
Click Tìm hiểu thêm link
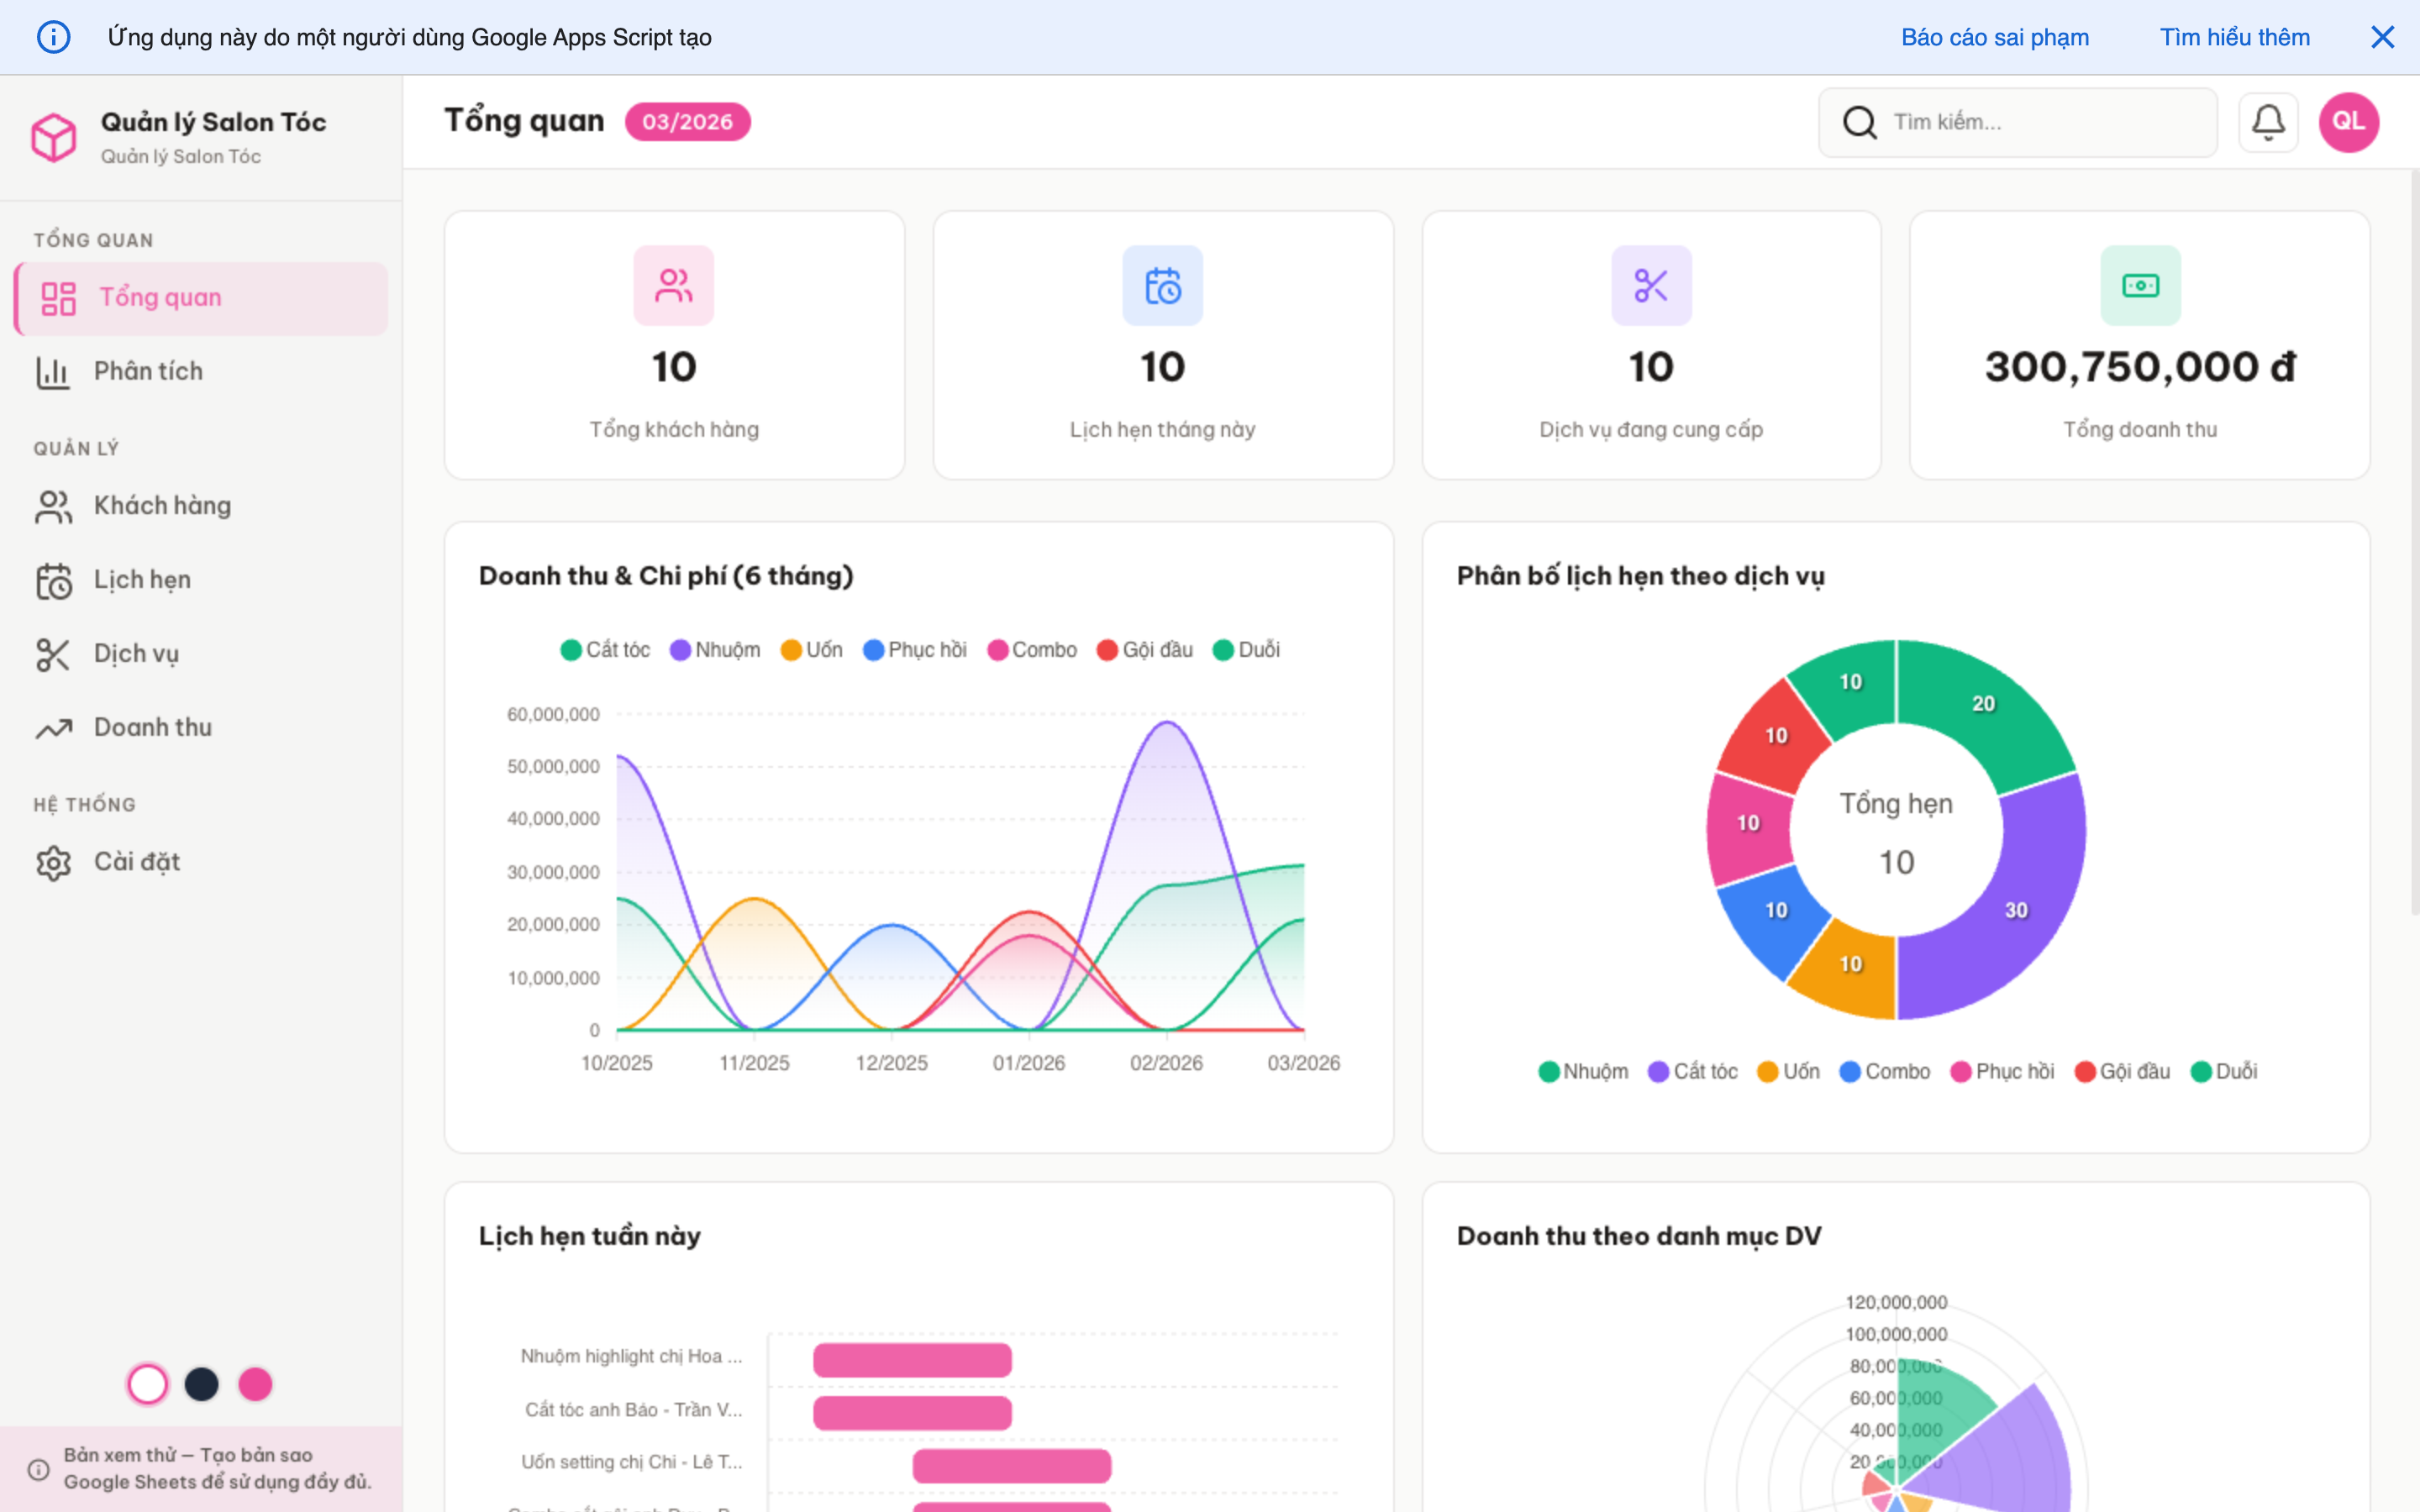[x=2234, y=38]
